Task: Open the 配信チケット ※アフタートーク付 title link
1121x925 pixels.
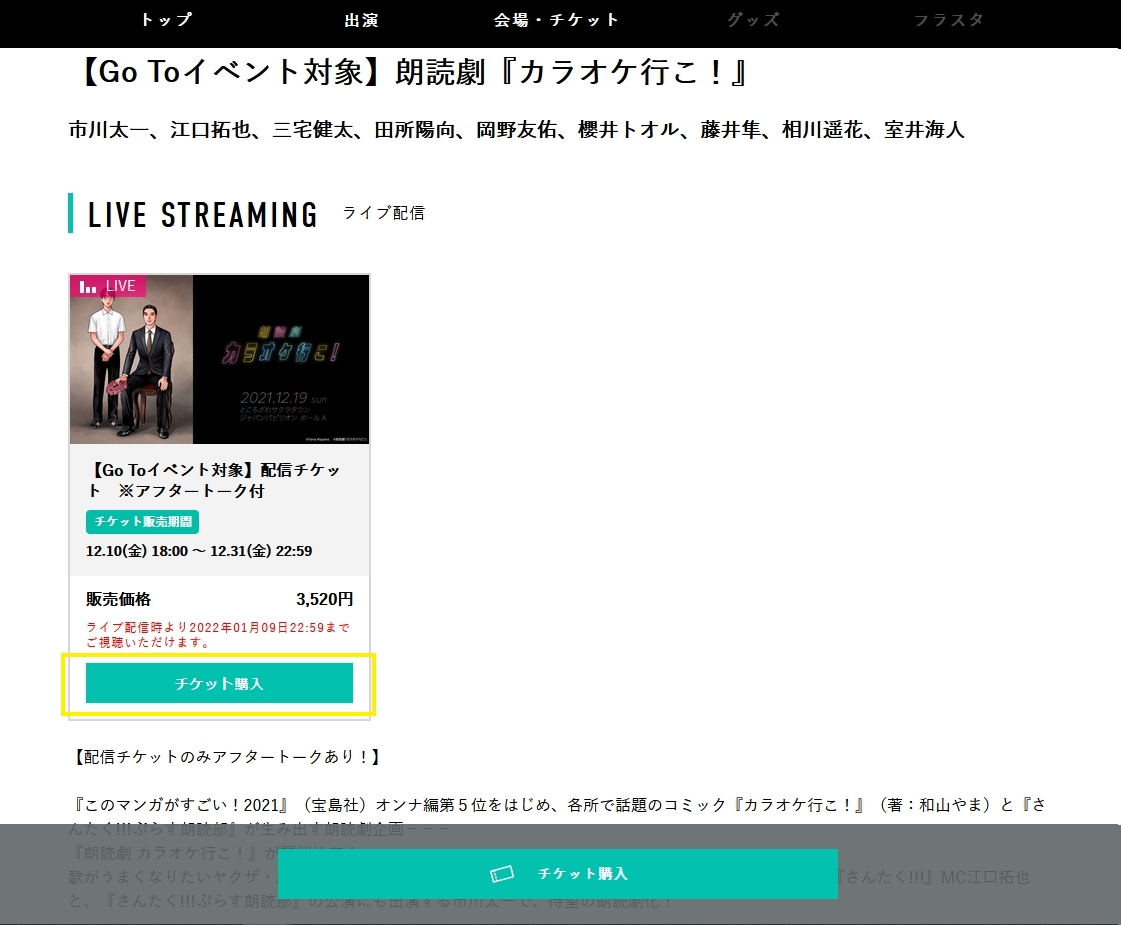Action: click(214, 480)
